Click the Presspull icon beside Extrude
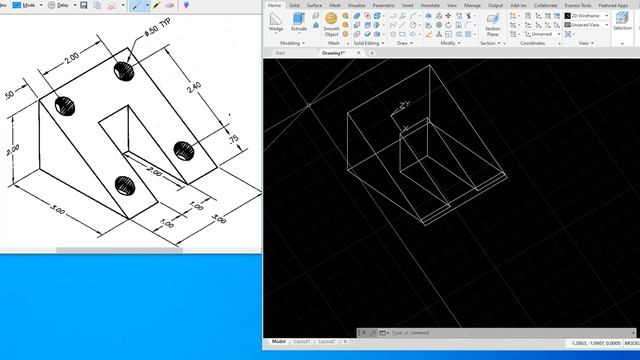 (316, 25)
